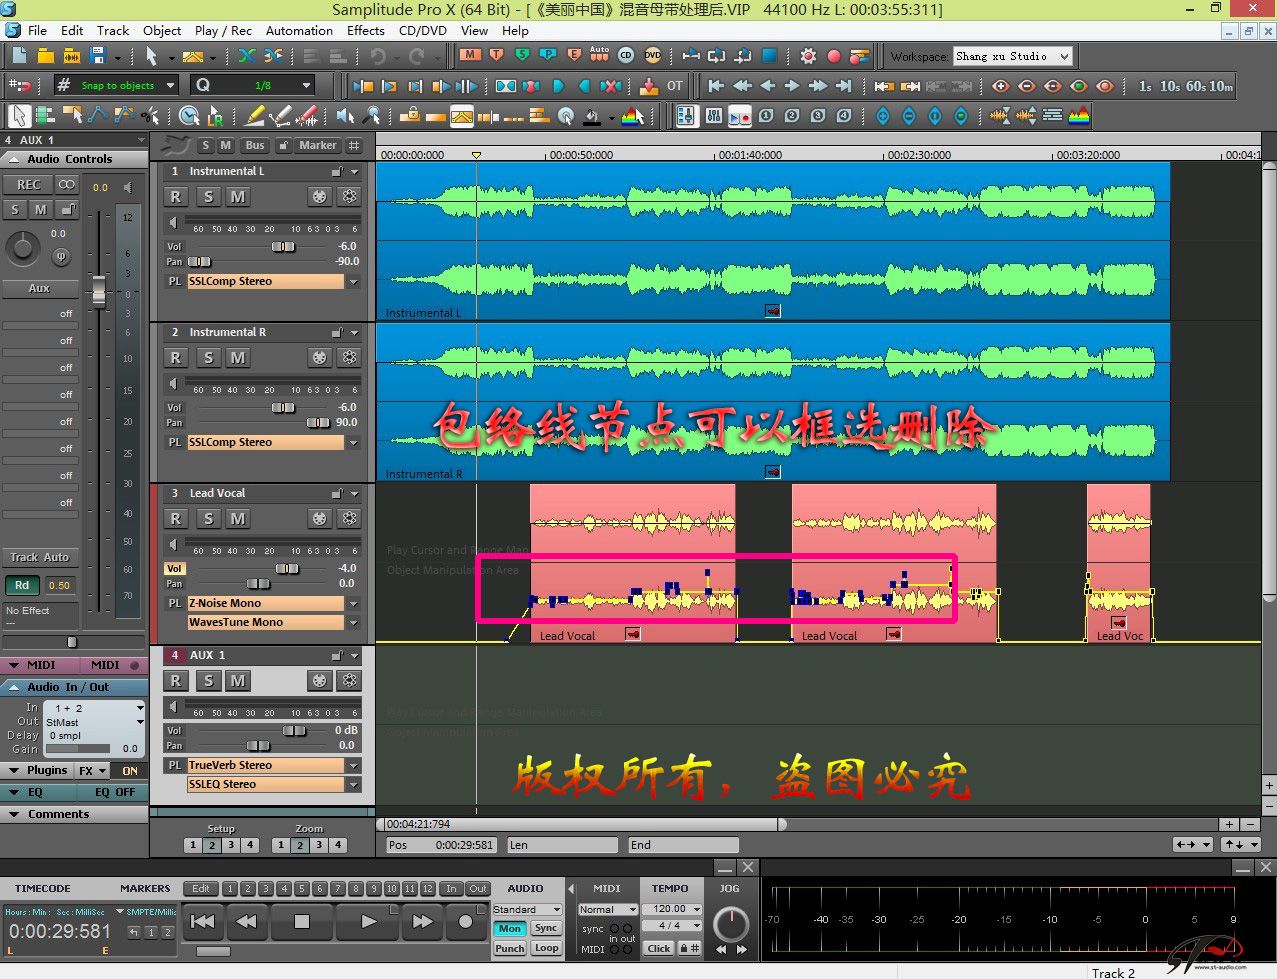Toggle the metronome Click button

(x=659, y=948)
